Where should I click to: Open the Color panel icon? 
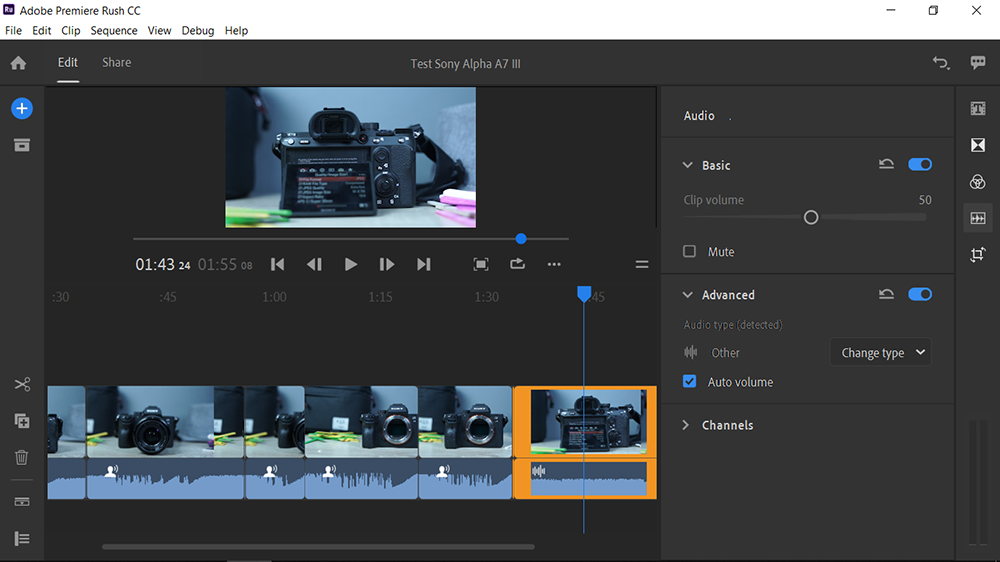[x=977, y=182]
